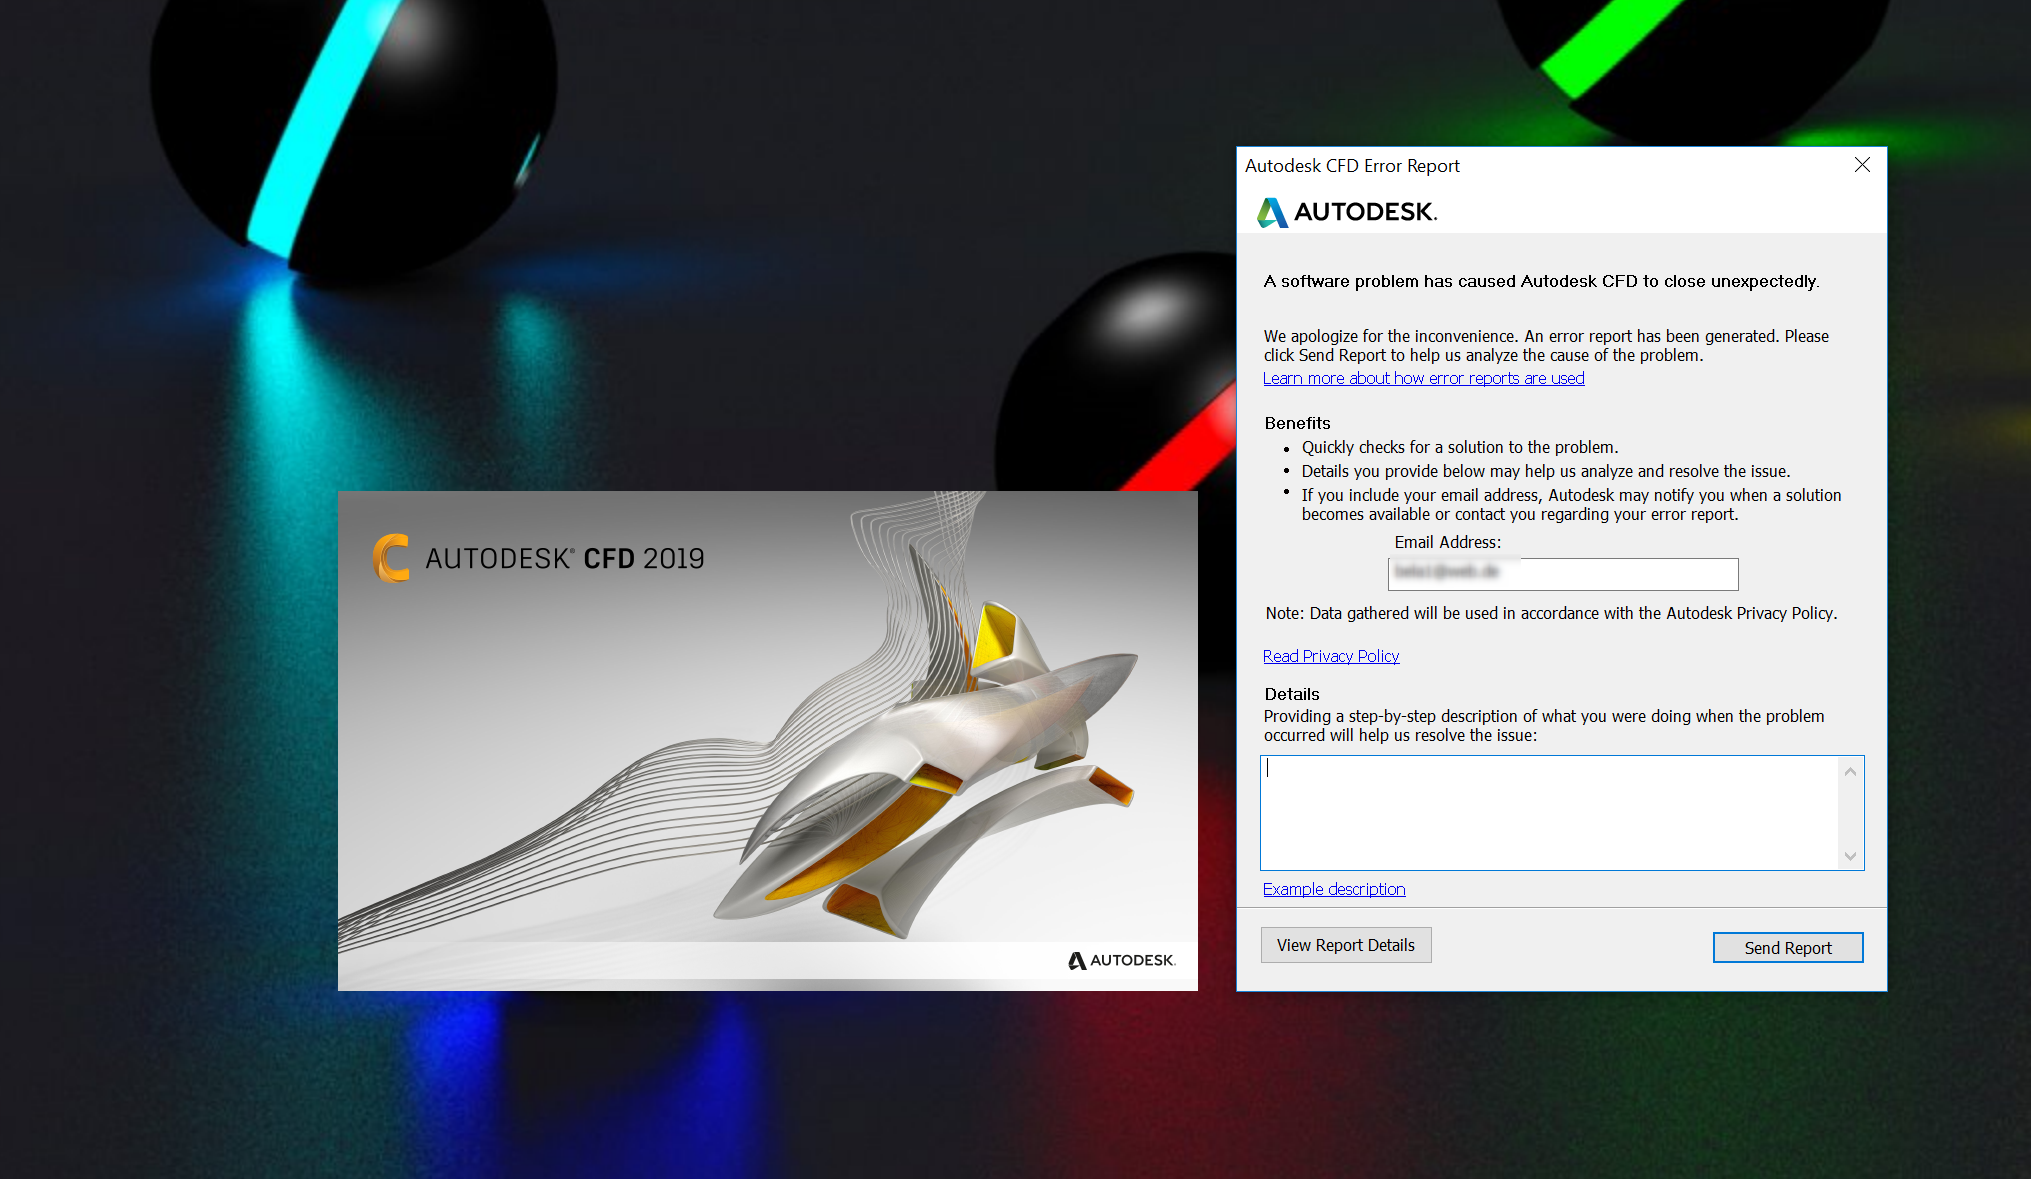Click the Autodesk logo in the error dialog

[x=1271, y=212]
